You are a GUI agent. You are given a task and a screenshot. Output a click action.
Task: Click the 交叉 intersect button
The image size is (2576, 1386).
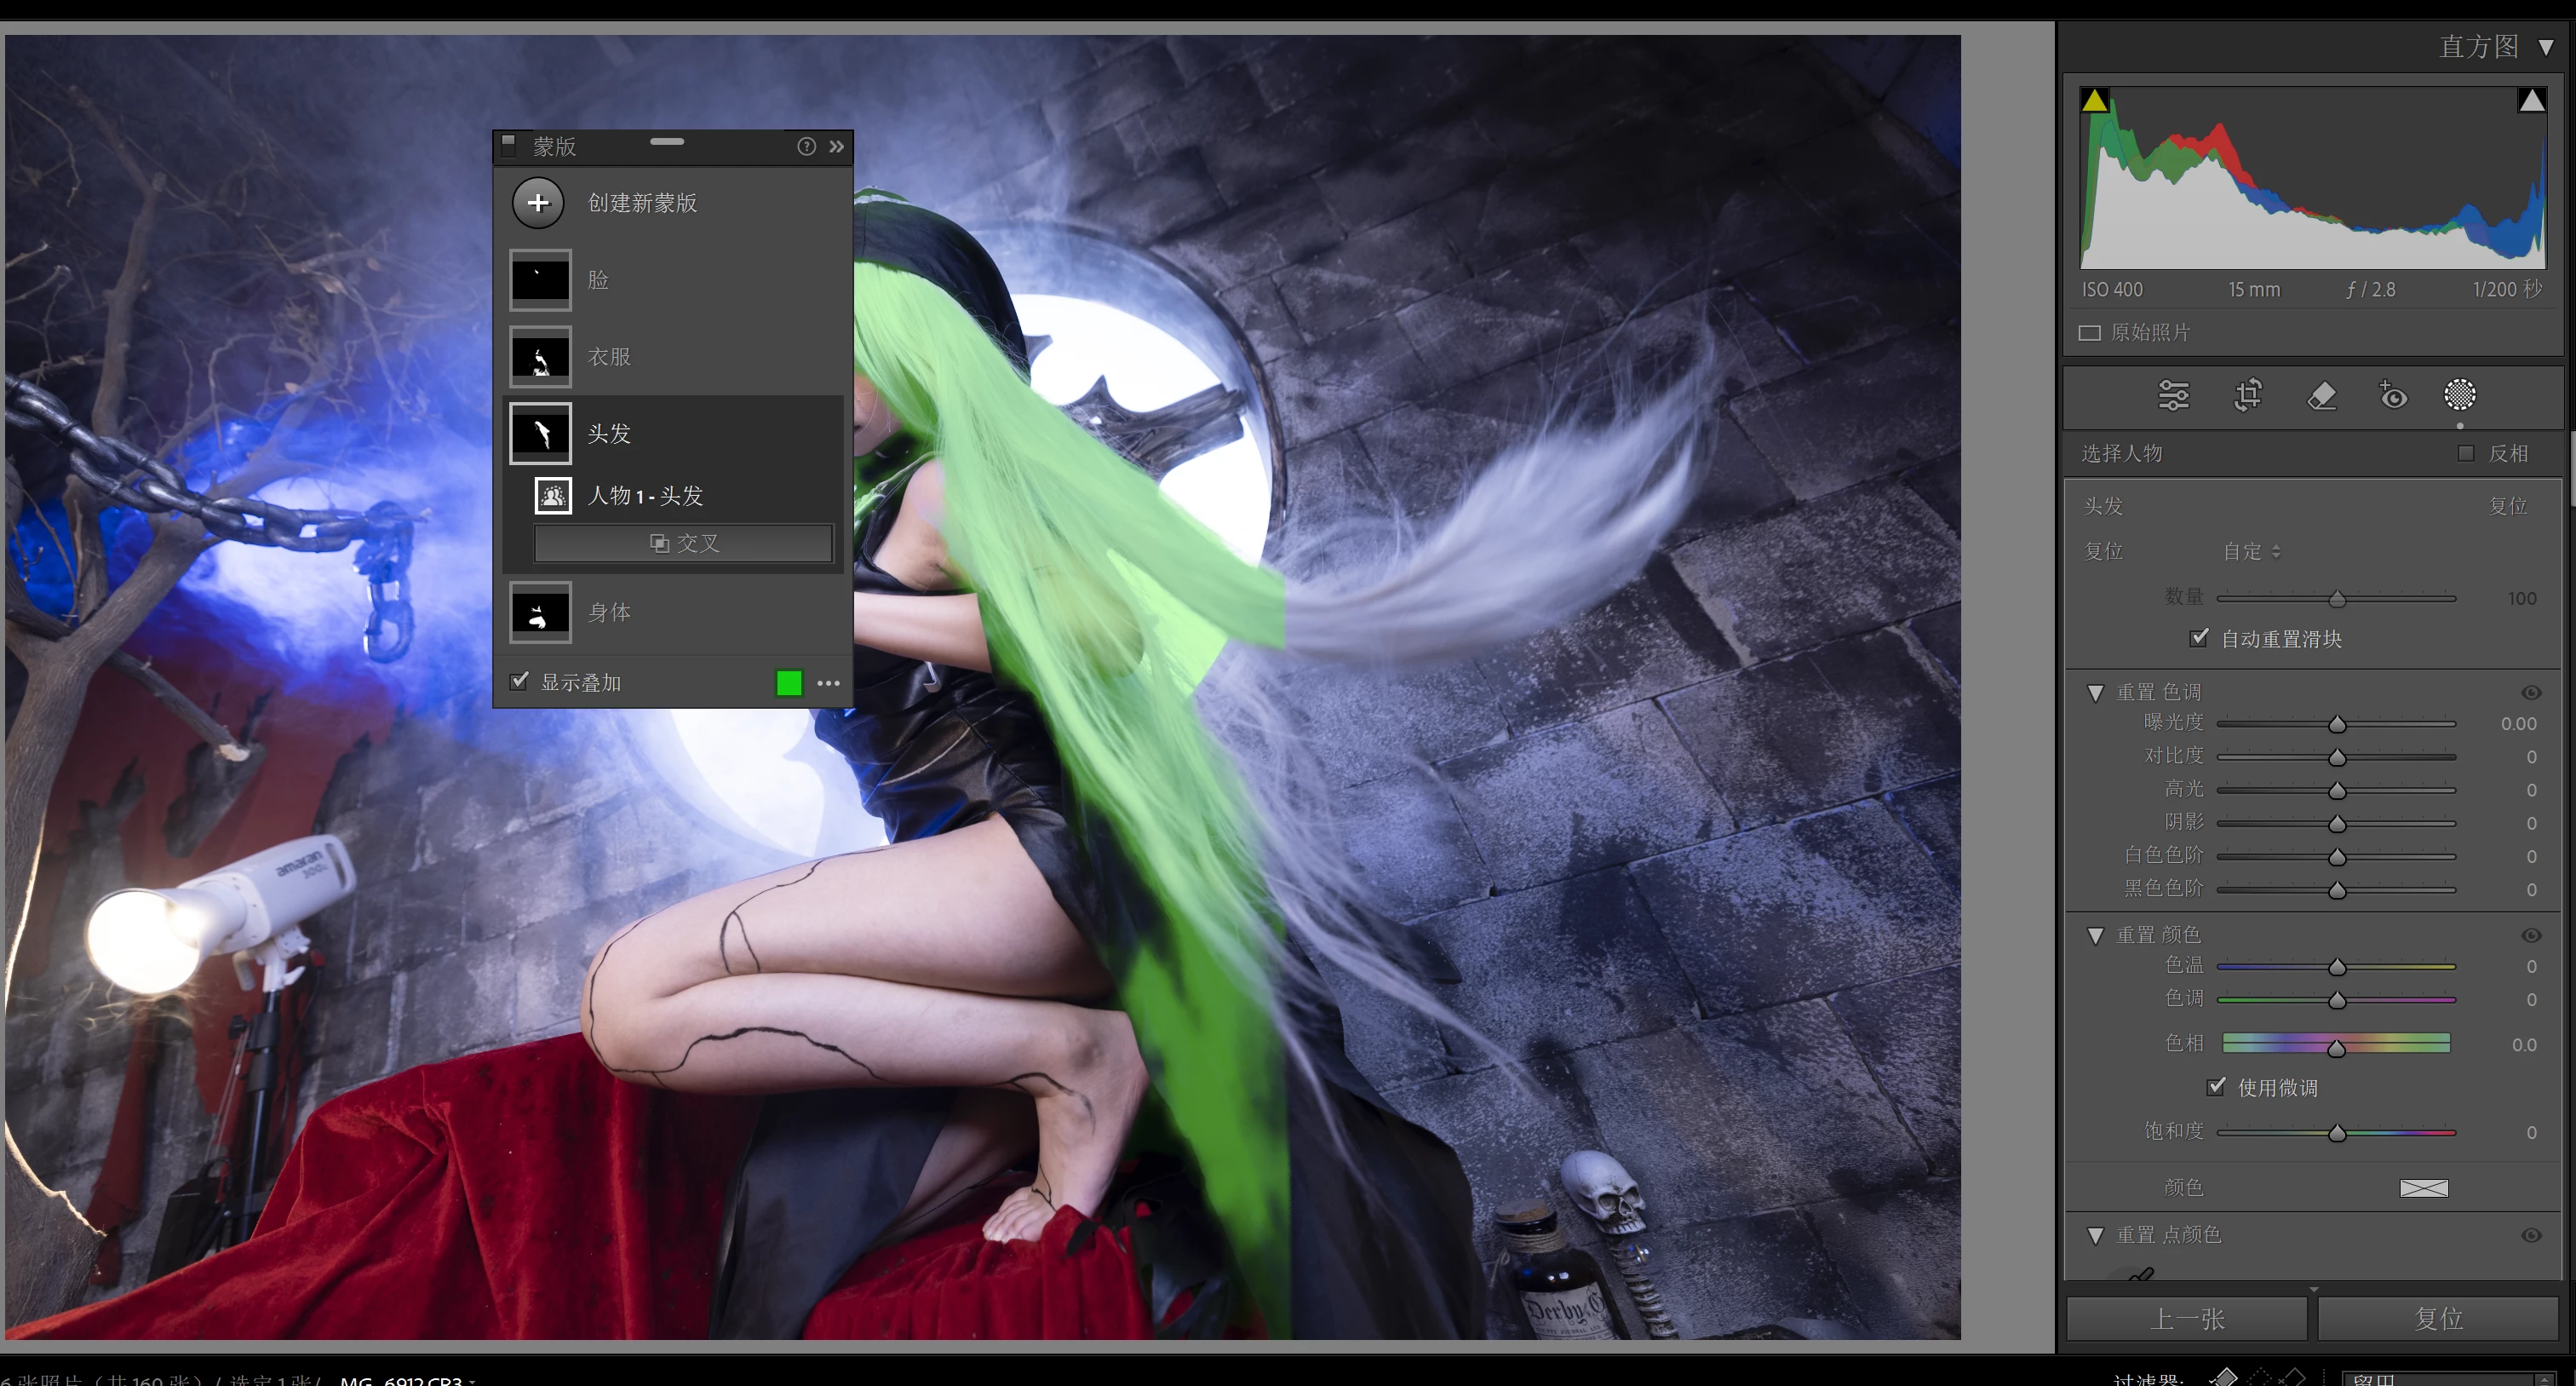684,543
